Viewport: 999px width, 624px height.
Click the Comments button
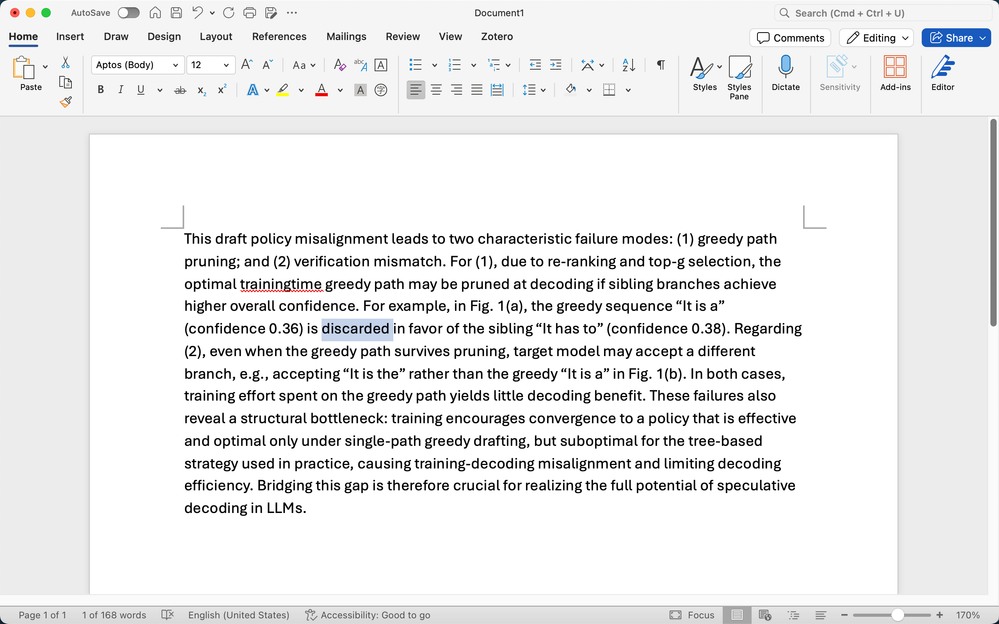click(x=790, y=38)
